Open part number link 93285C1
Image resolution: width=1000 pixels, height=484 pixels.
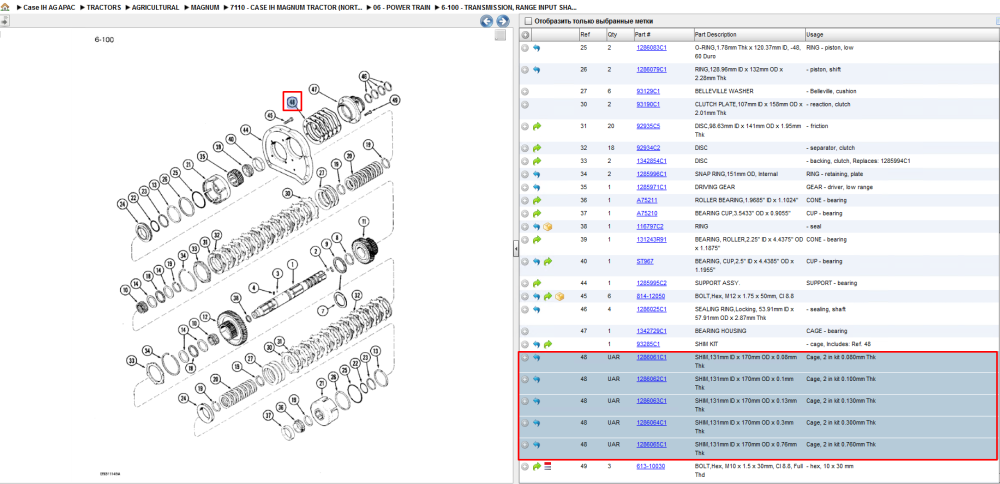(x=648, y=344)
